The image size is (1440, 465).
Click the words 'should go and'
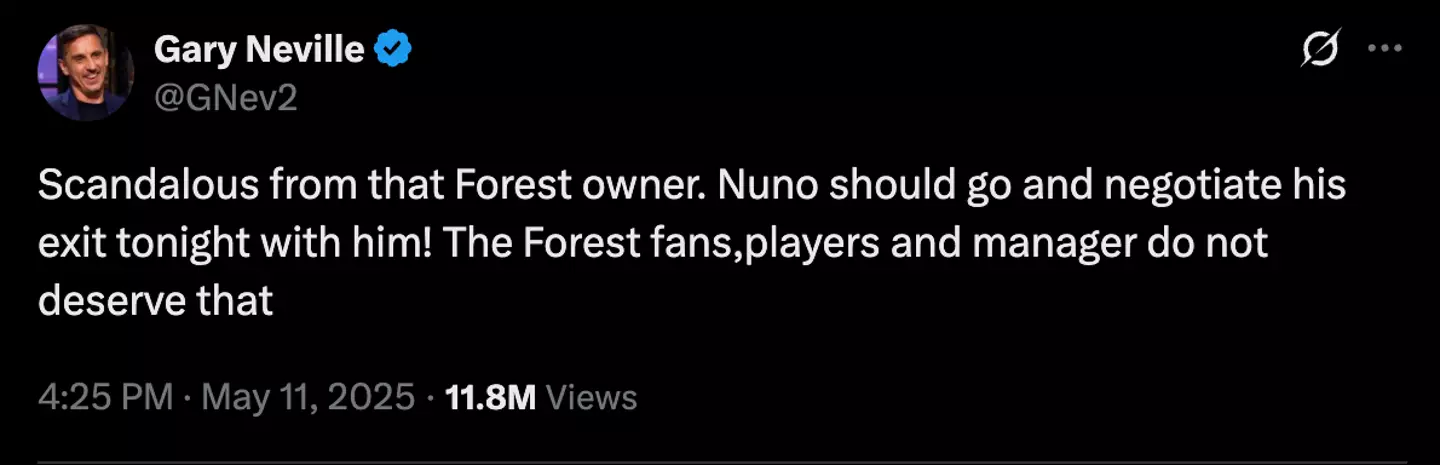click(x=949, y=187)
